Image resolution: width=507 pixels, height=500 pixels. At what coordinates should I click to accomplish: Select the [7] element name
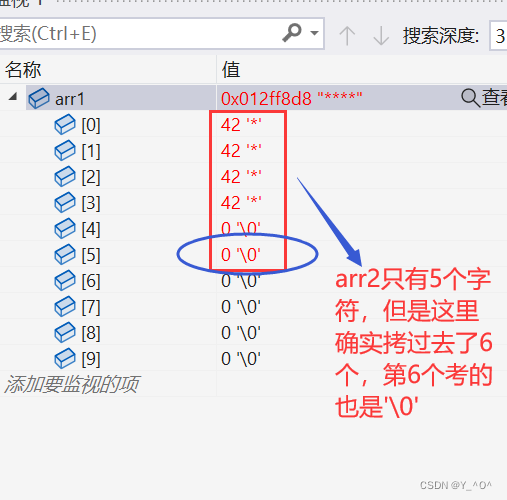tap(91, 307)
